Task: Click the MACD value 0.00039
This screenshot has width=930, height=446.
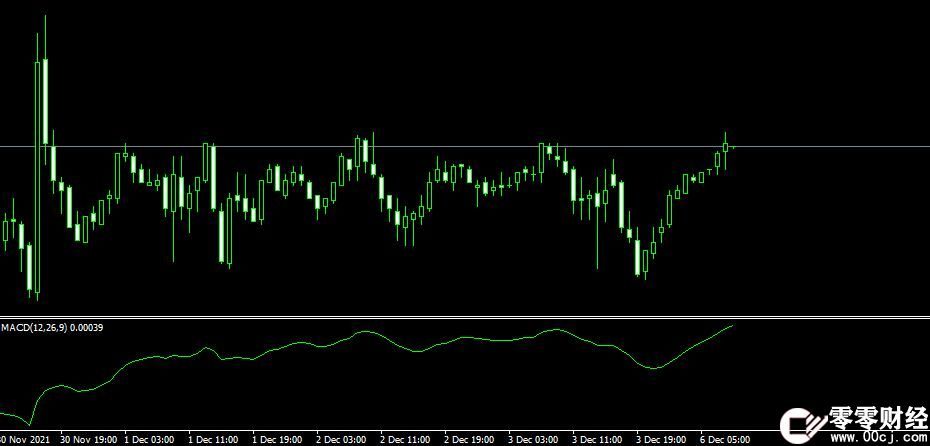Action: coord(87,327)
